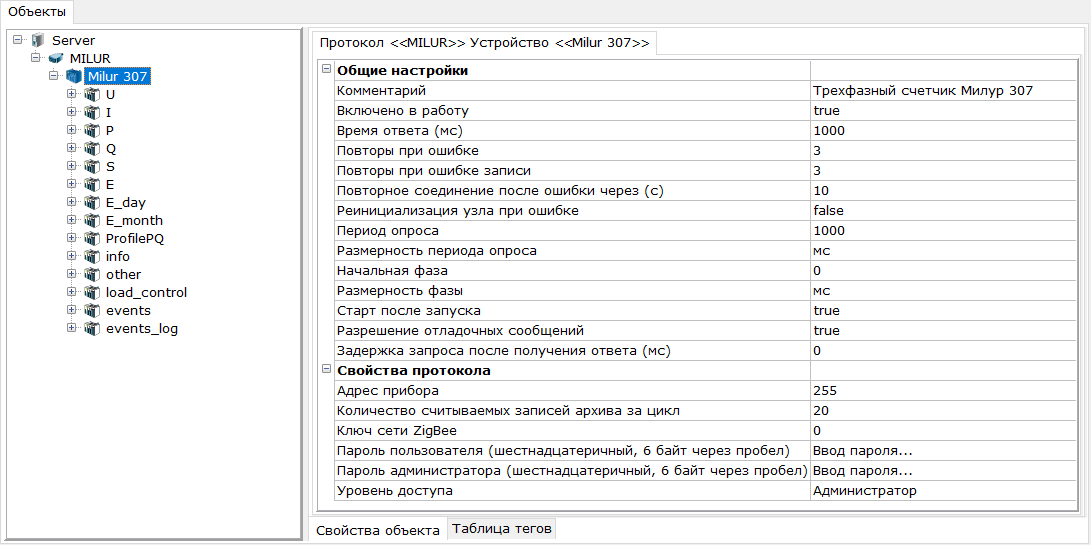Screen dimensions: 1091x545
Task: Click the Q group icon
Action: pyautogui.click(x=92, y=148)
